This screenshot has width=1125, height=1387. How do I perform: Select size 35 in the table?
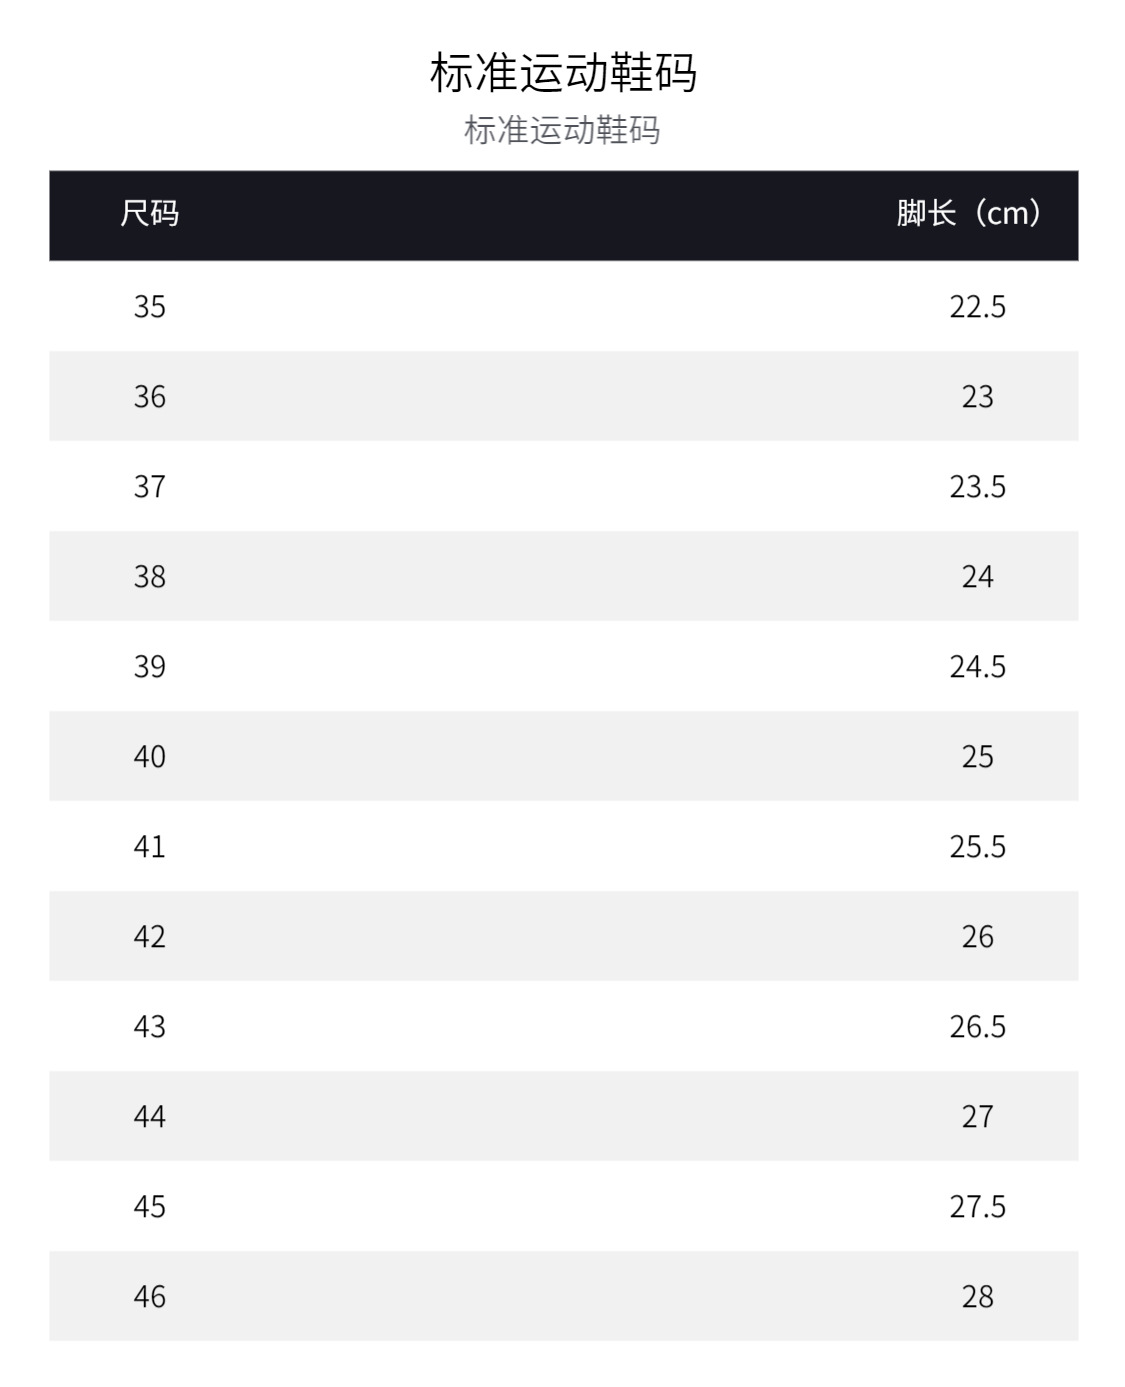(x=150, y=306)
